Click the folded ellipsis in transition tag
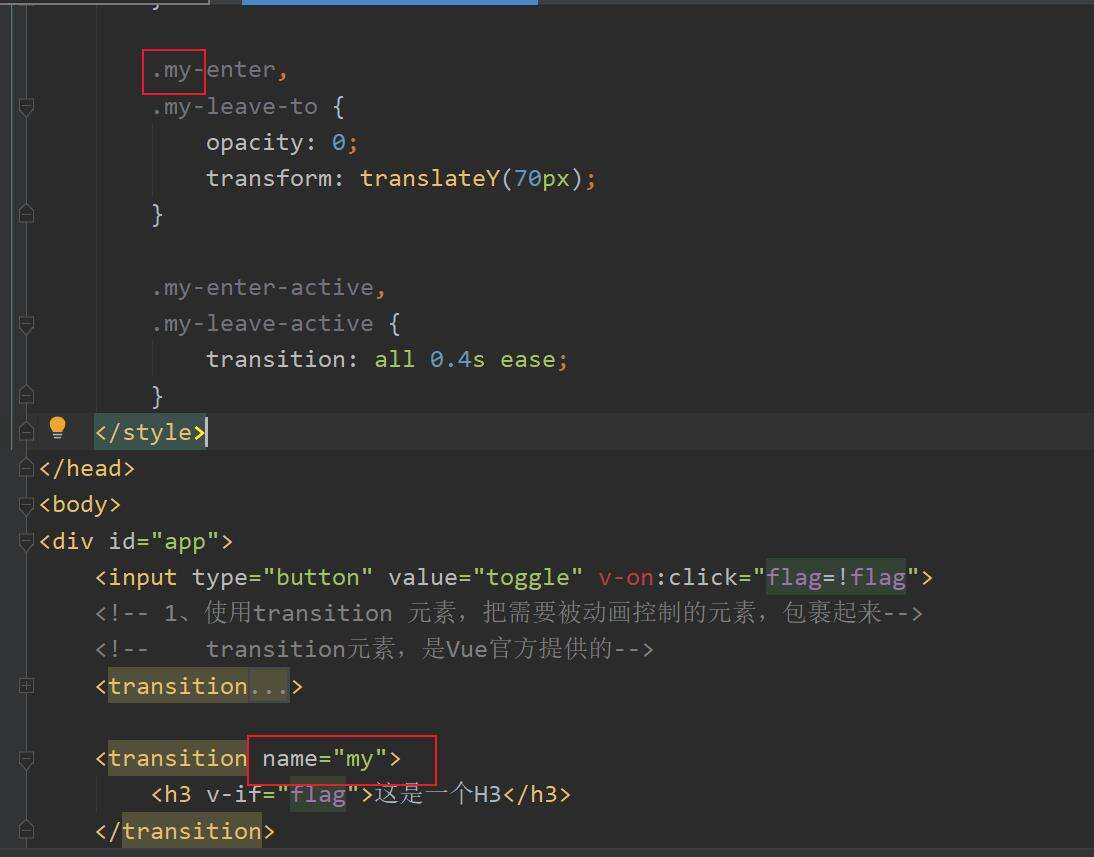The image size is (1094, 857). 268,687
